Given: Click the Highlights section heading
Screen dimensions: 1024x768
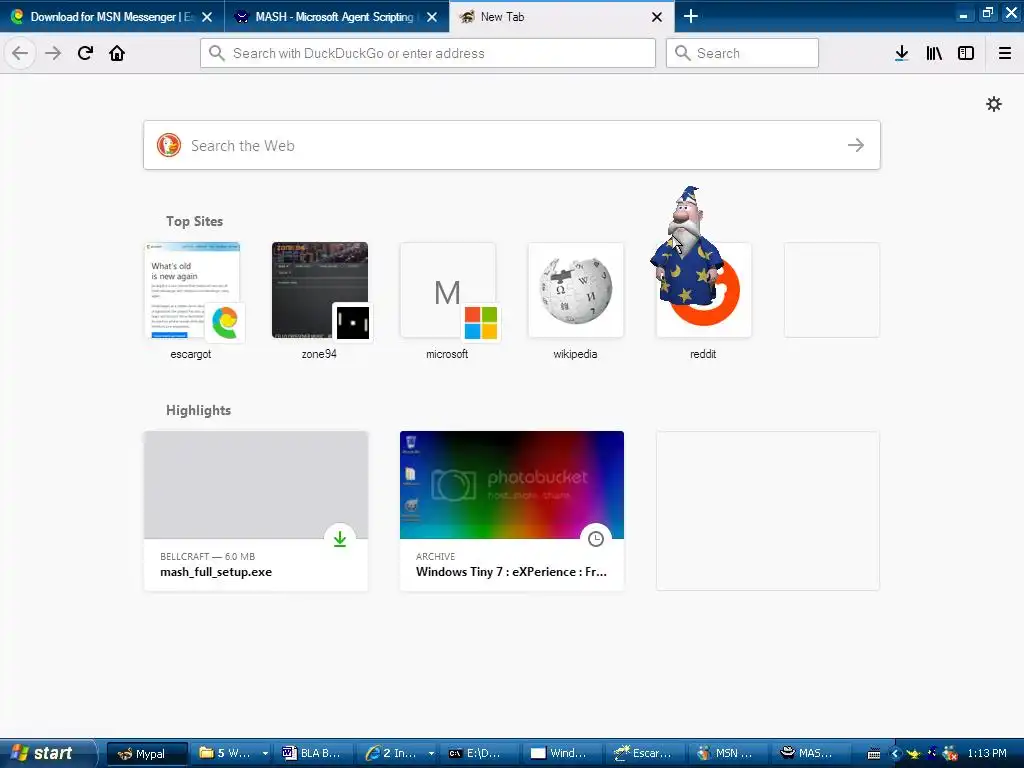Looking at the screenshot, I should pyautogui.click(x=199, y=410).
